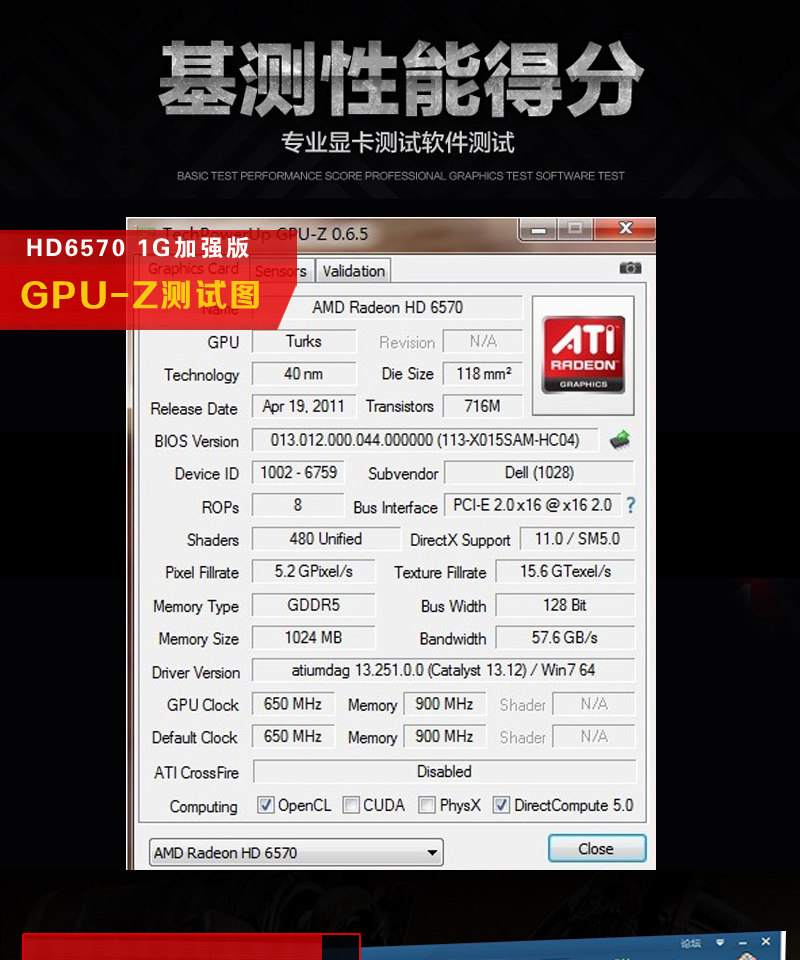This screenshot has width=800, height=960.
Task: Click the Device ID value 1002 - 6759
Action: tap(299, 472)
